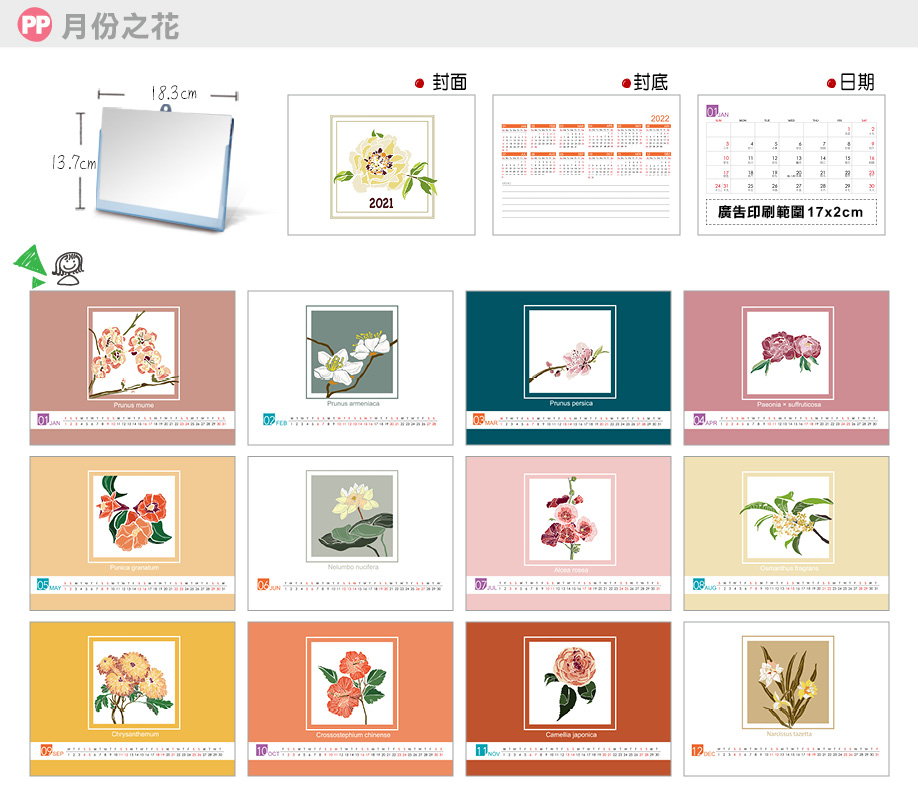Click the "07 JUL" month label
Viewport: 918px width, 800px height.
click(x=486, y=585)
